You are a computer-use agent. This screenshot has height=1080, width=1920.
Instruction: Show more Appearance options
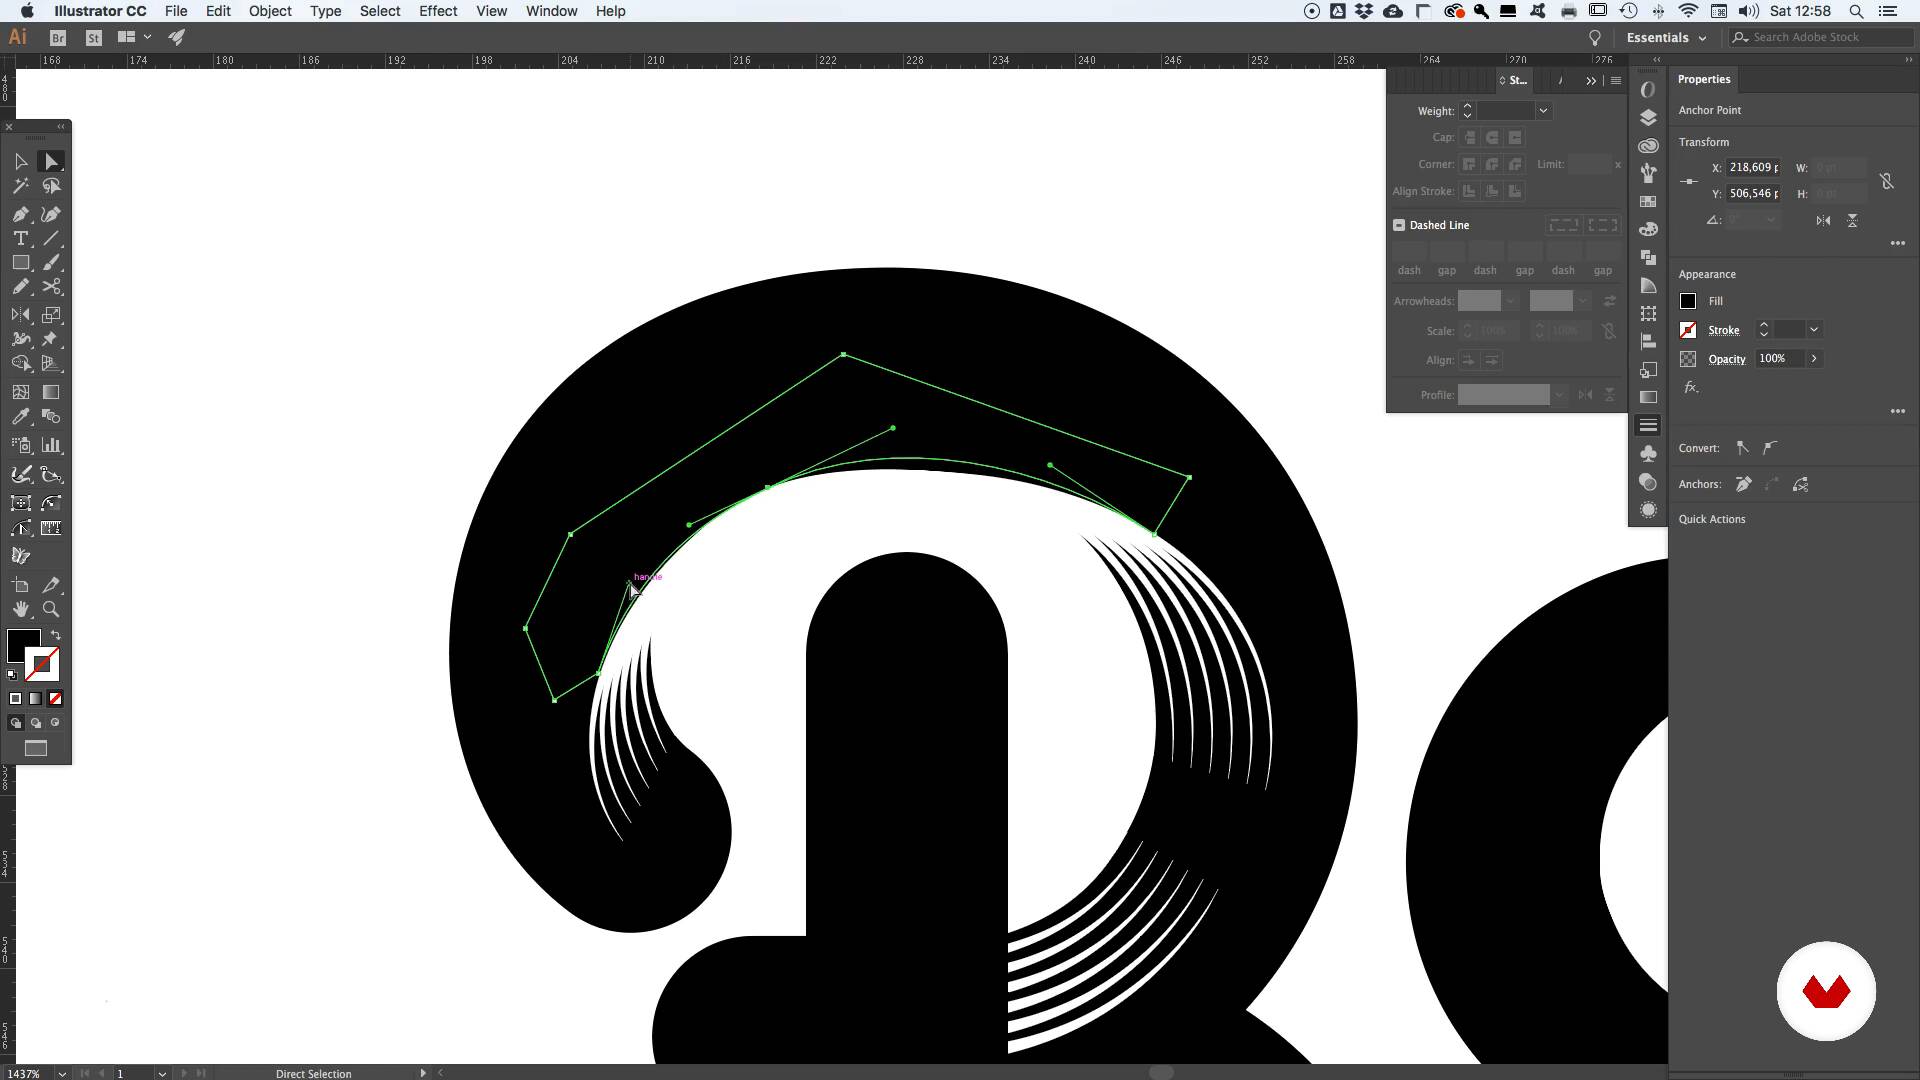coord(1897,411)
